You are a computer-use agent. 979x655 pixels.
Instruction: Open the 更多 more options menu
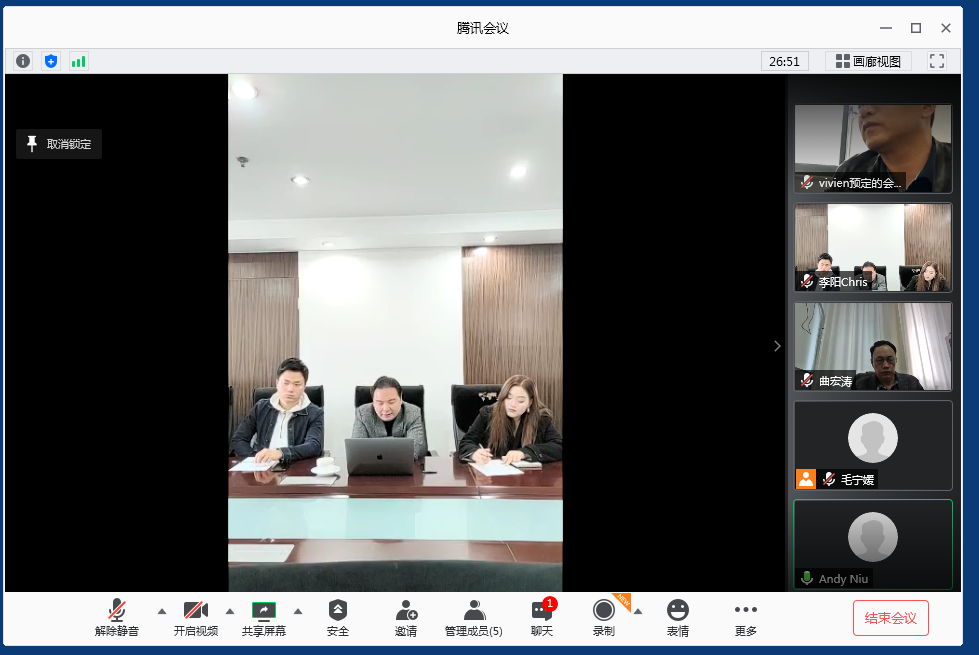click(746, 618)
